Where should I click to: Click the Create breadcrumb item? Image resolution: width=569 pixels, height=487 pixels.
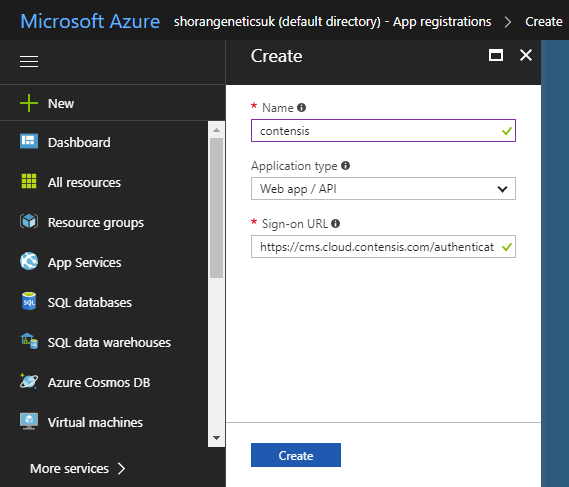click(544, 22)
